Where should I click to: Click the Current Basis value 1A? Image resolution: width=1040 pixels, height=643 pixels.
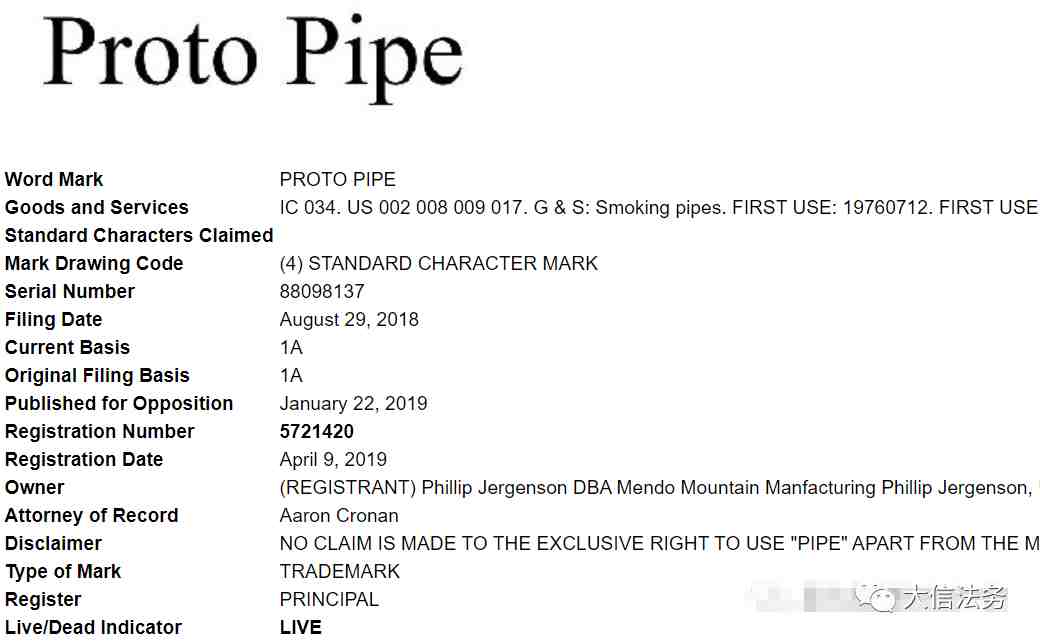point(291,347)
